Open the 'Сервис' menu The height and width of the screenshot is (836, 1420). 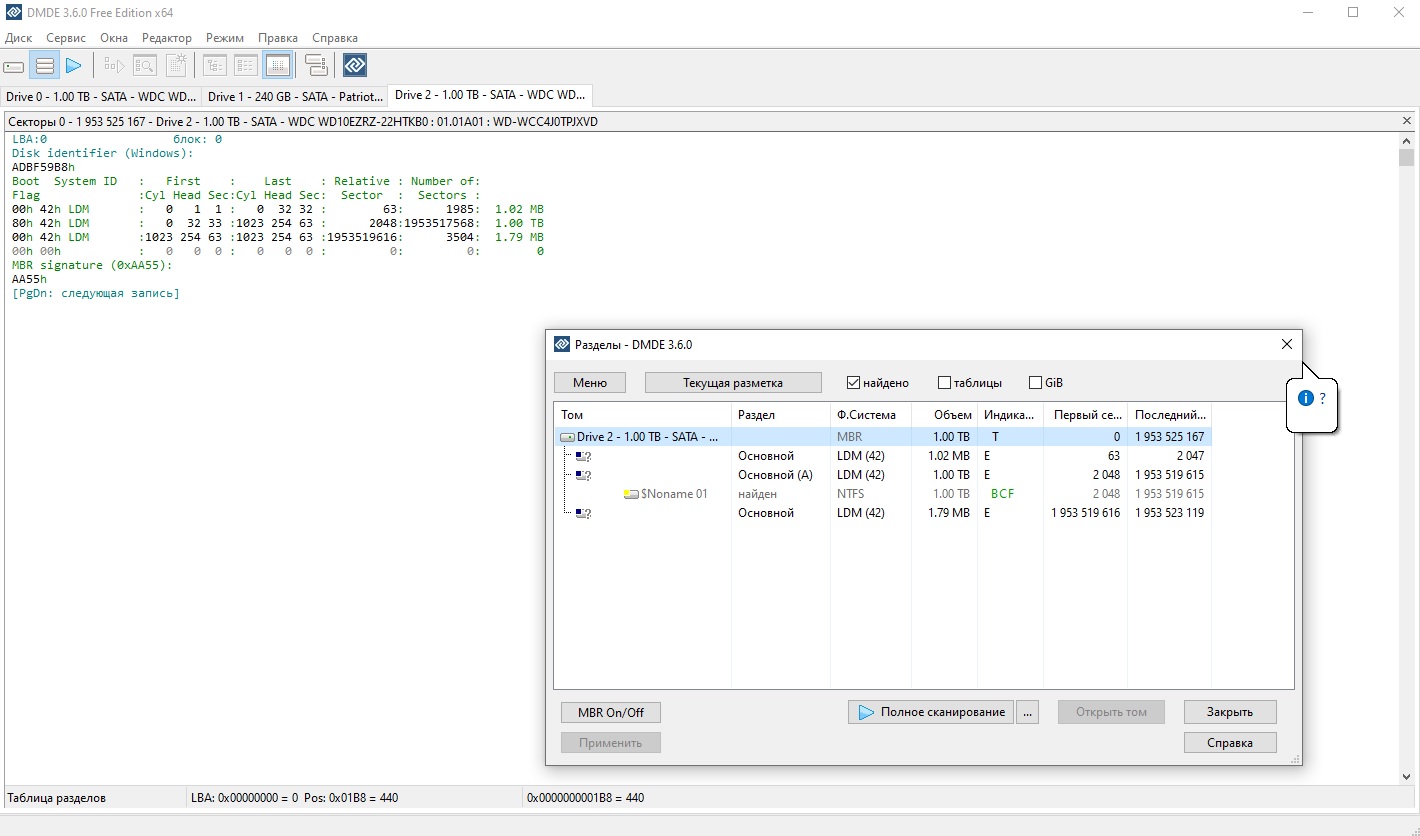click(x=66, y=37)
